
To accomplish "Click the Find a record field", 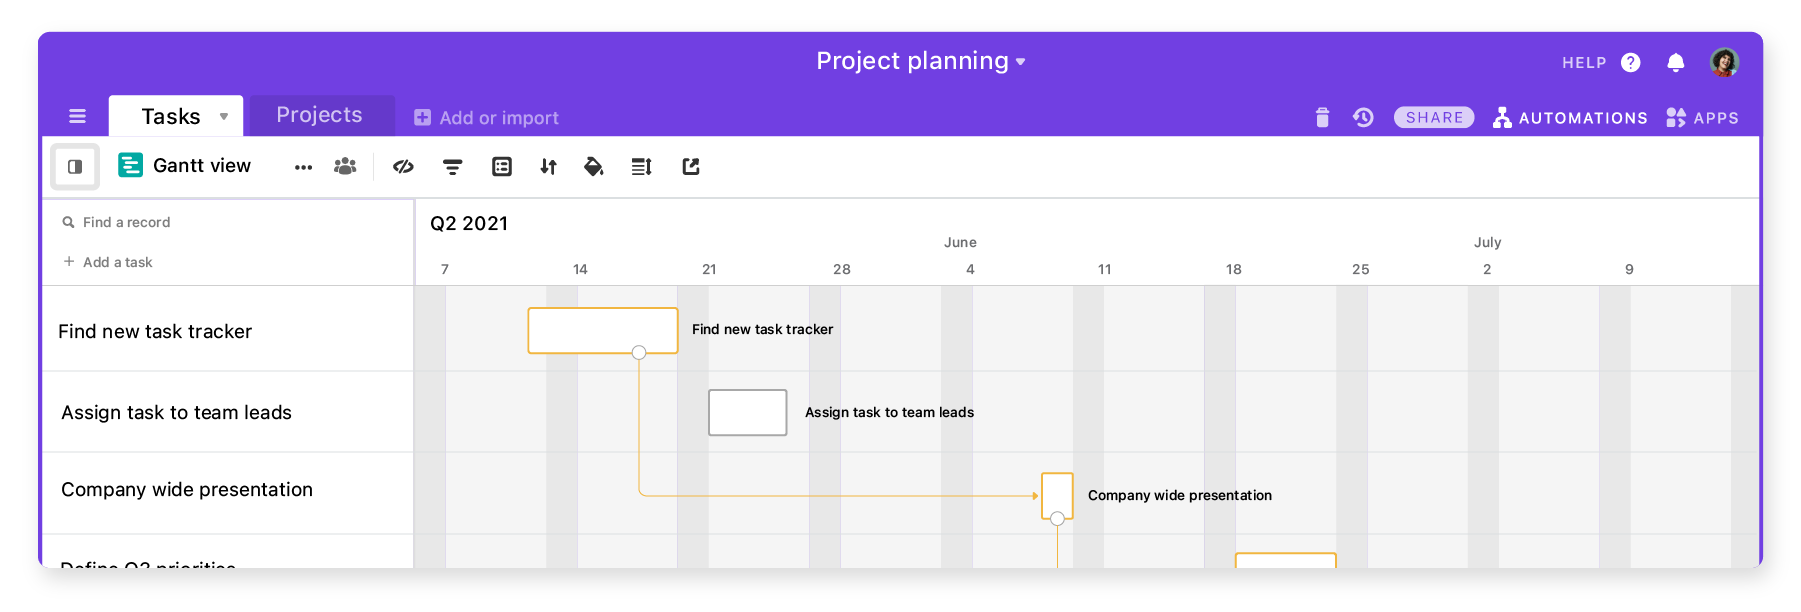I will point(227,222).
